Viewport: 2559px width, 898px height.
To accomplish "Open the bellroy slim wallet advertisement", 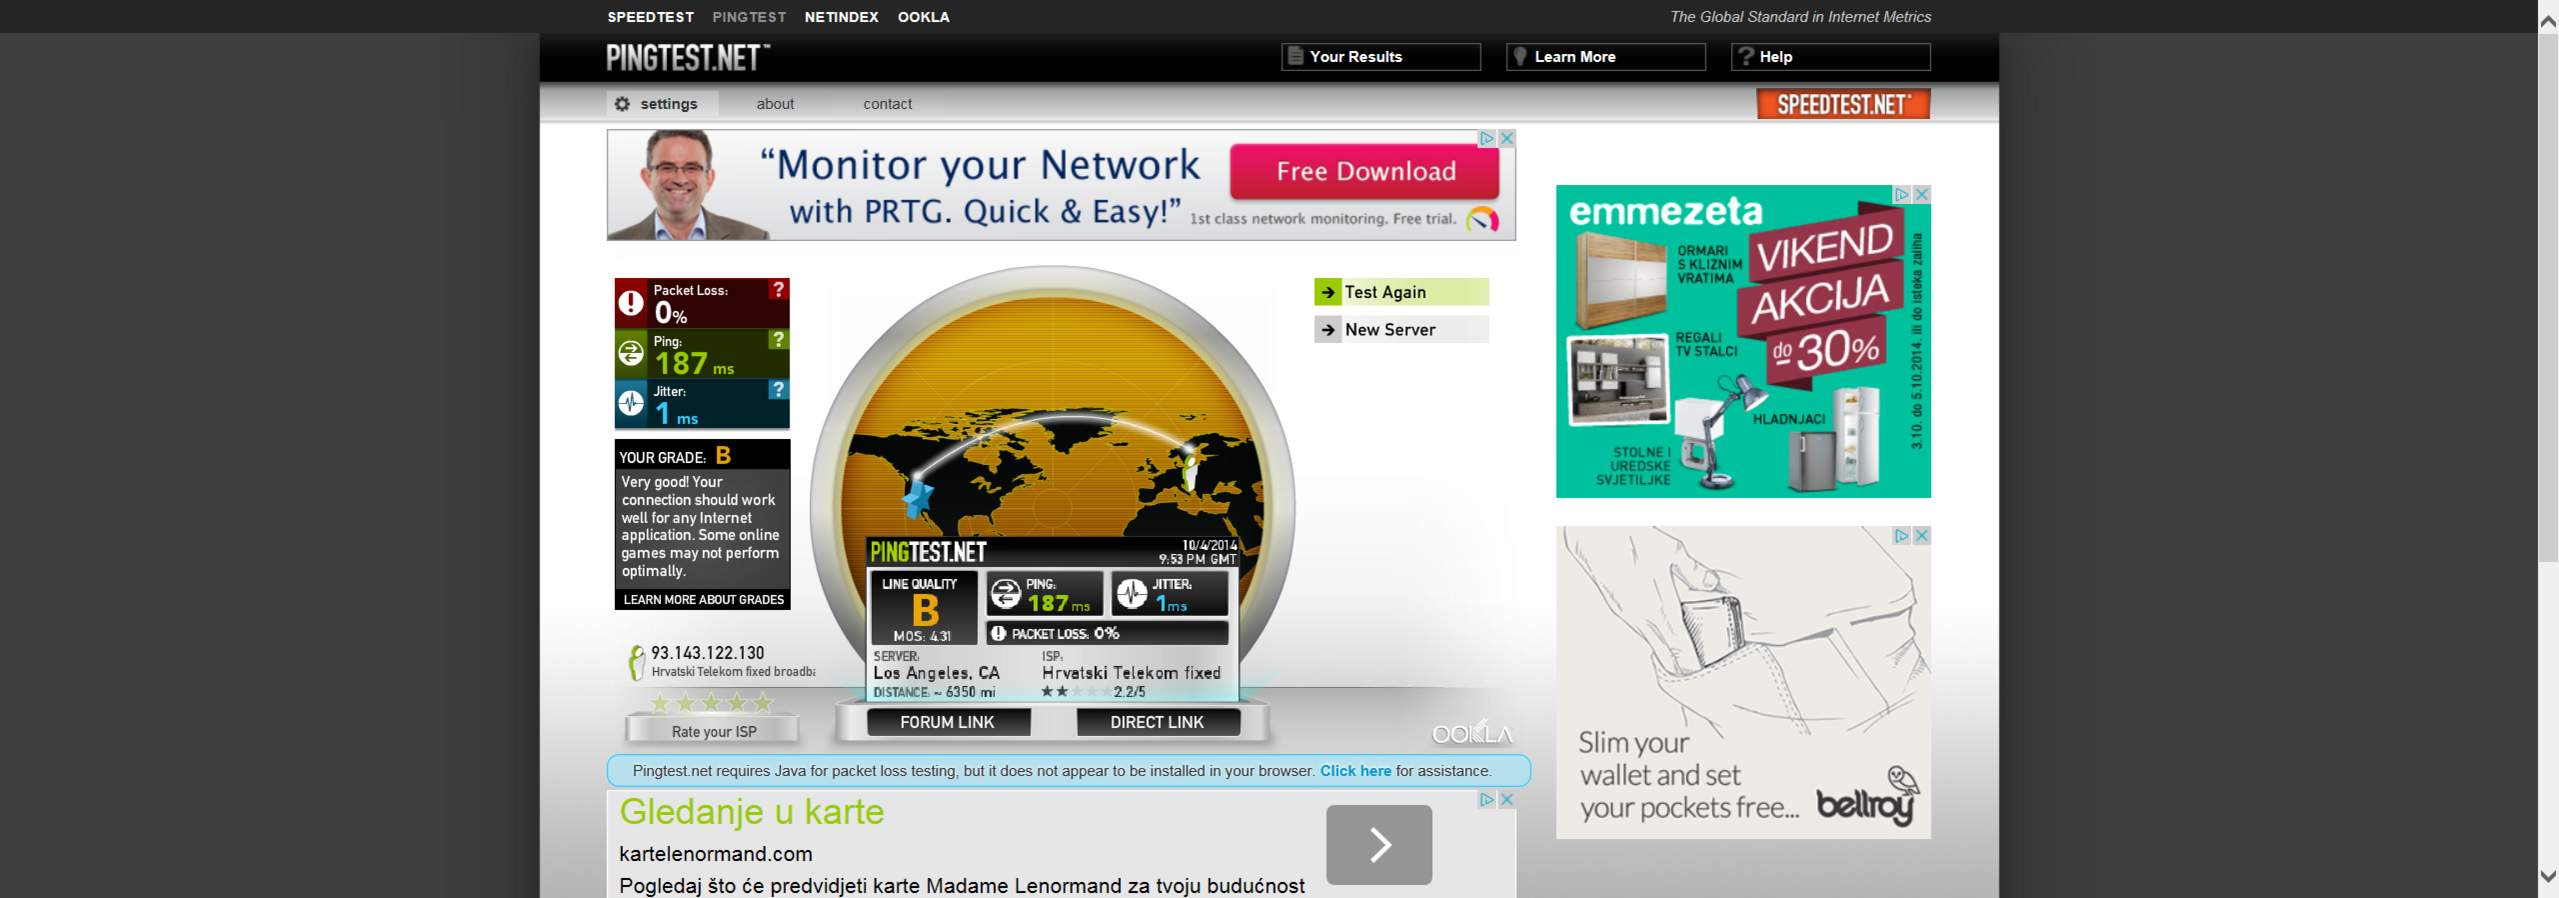I will tap(1743, 682).
